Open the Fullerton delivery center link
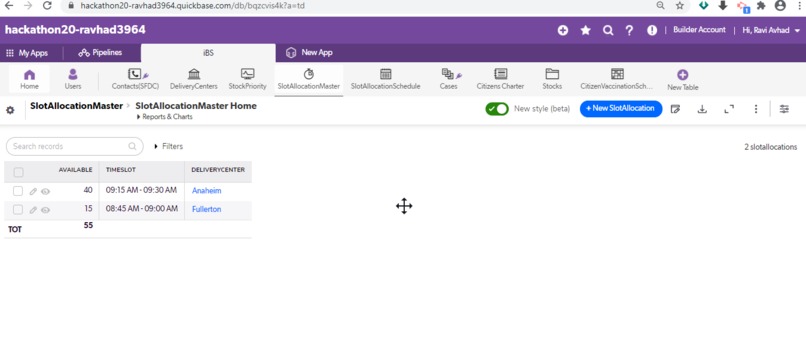This screenshot has height=364, width=806. pos(207,209)
